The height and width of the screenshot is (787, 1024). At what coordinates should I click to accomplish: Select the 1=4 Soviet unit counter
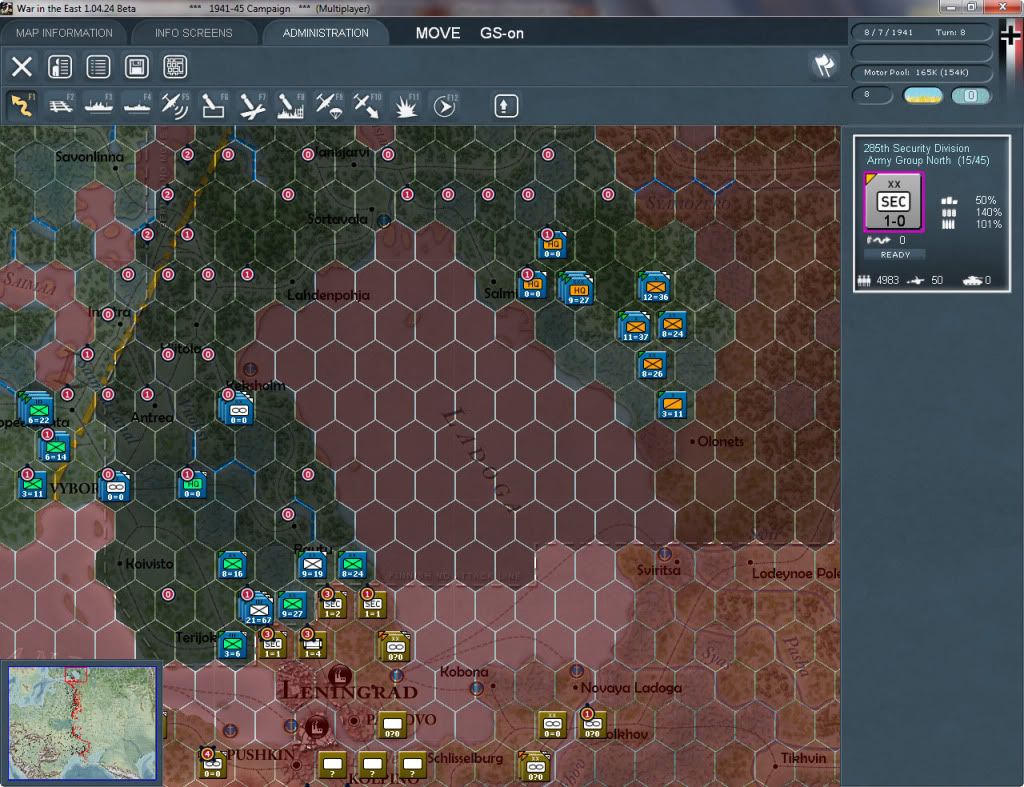312,645
